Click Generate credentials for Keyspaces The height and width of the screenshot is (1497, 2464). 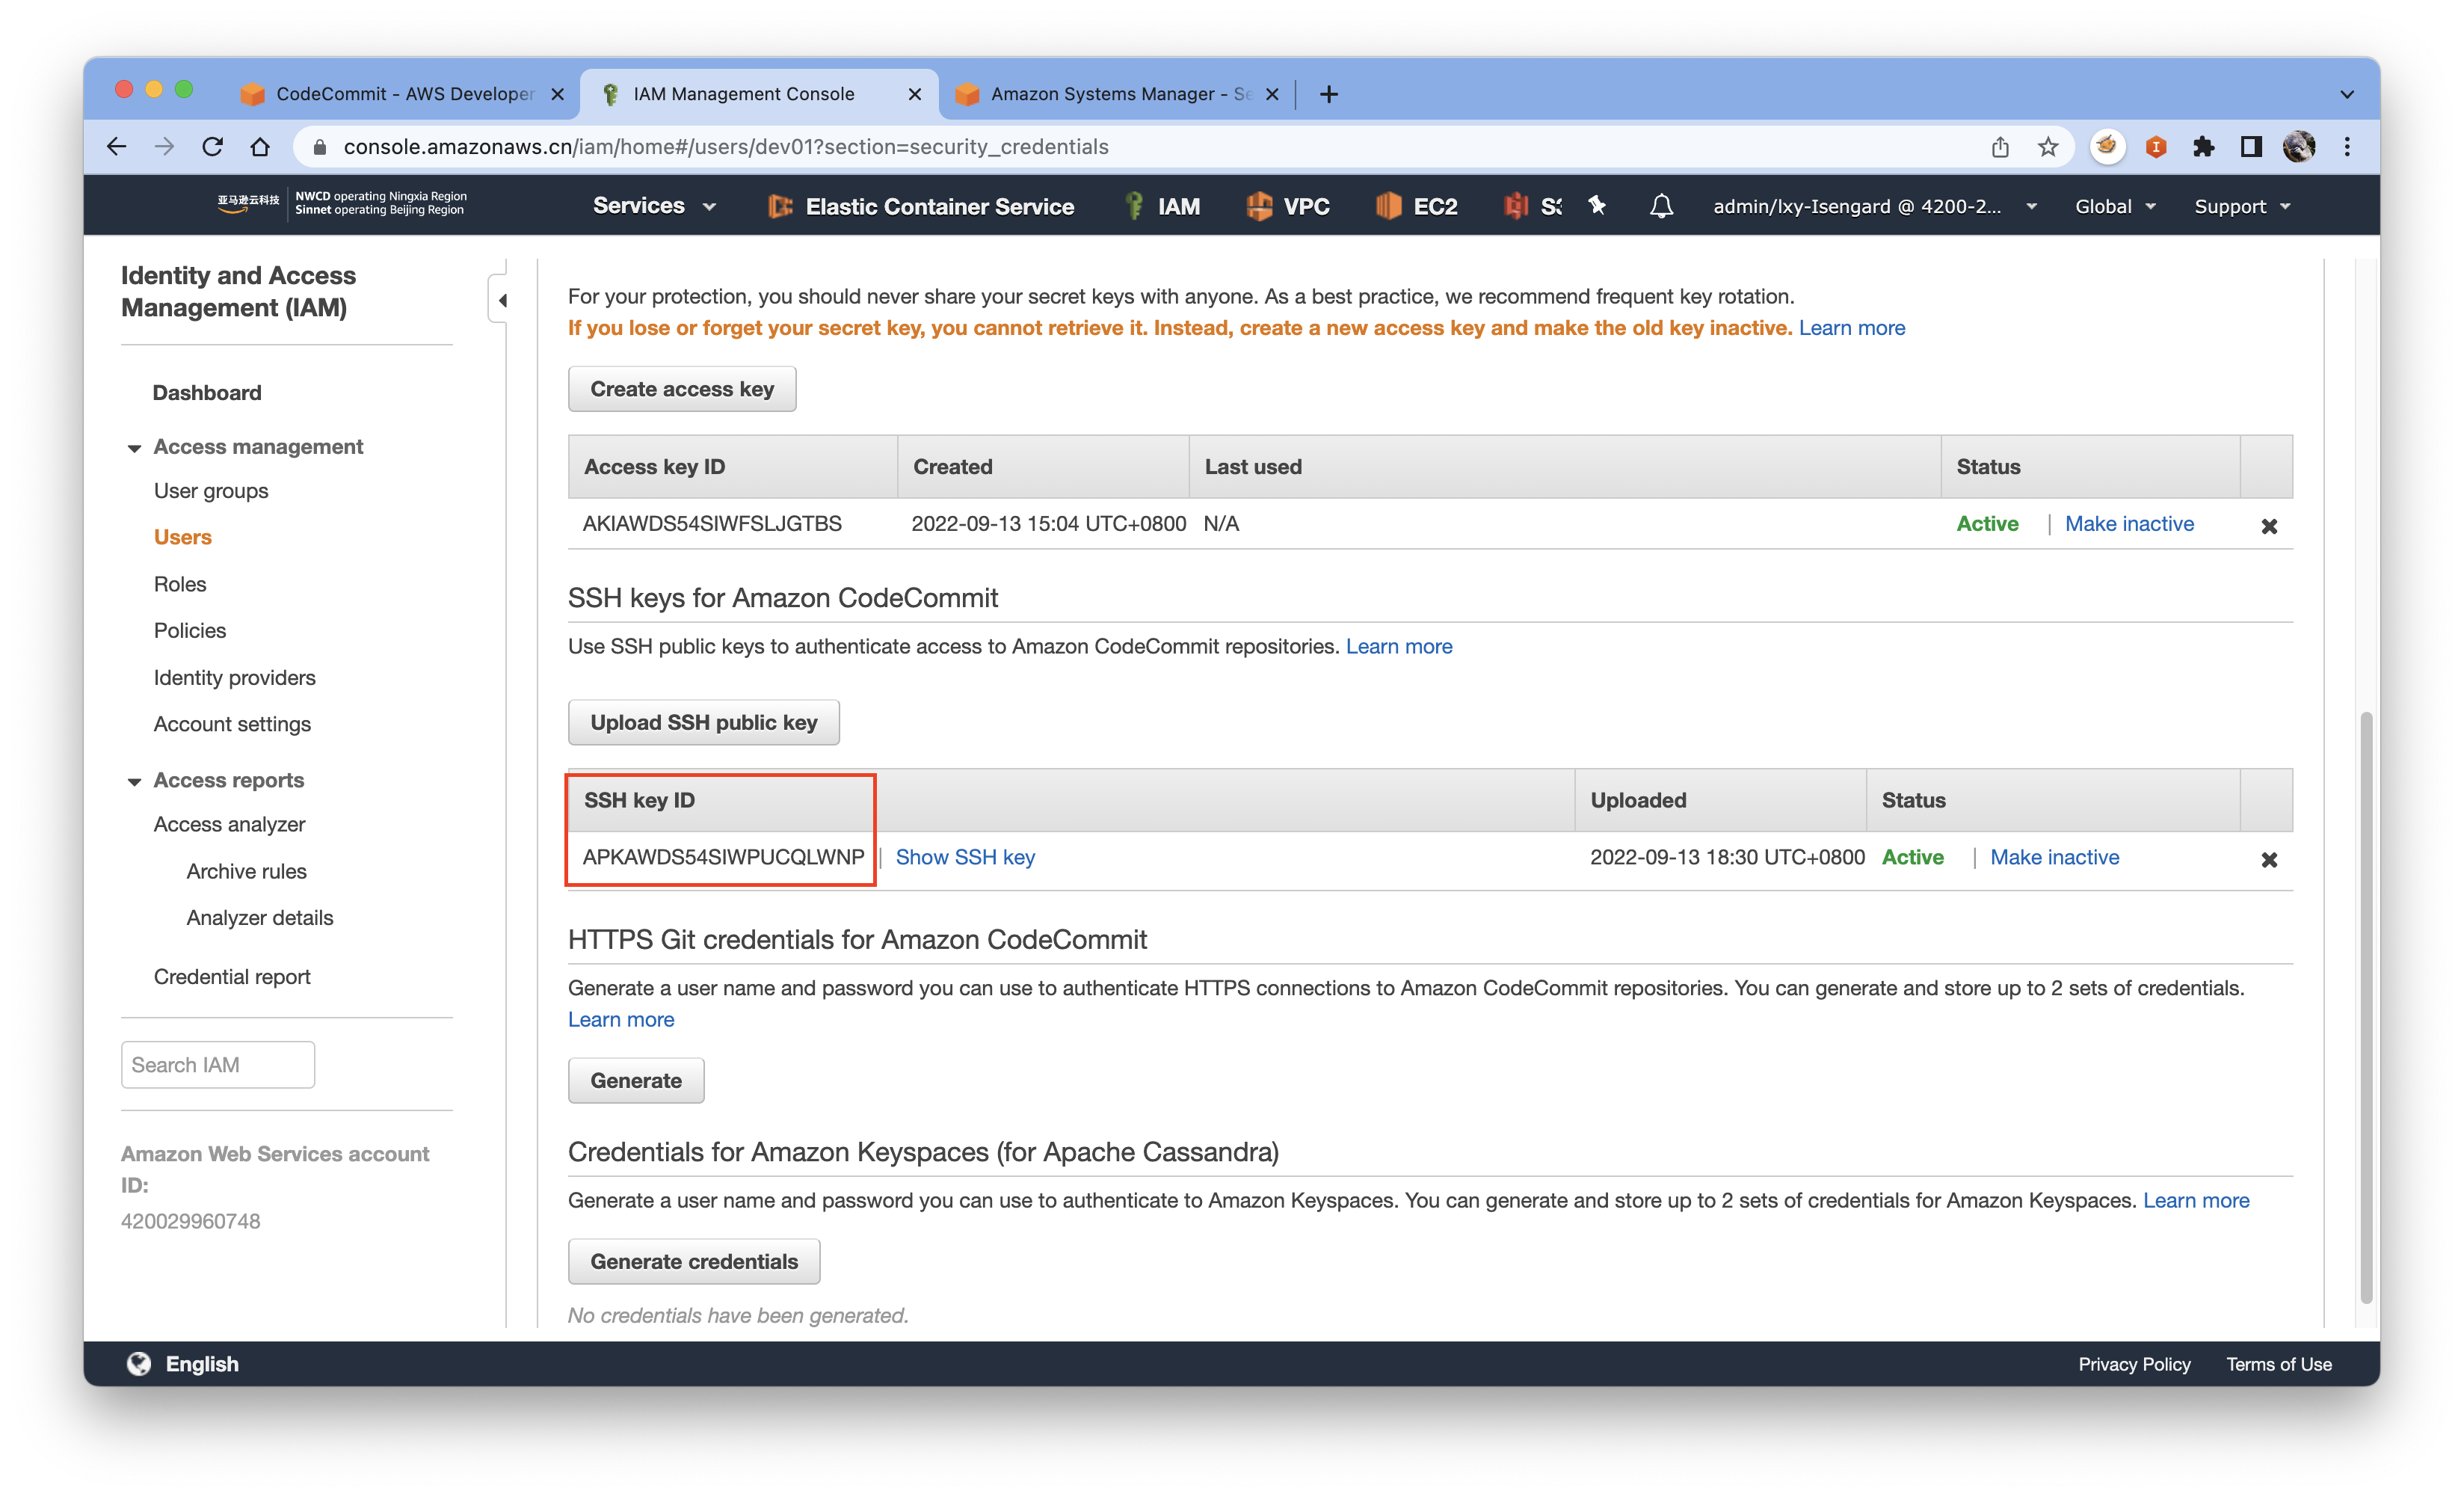pyautogui.click(x=694, y=1262)
